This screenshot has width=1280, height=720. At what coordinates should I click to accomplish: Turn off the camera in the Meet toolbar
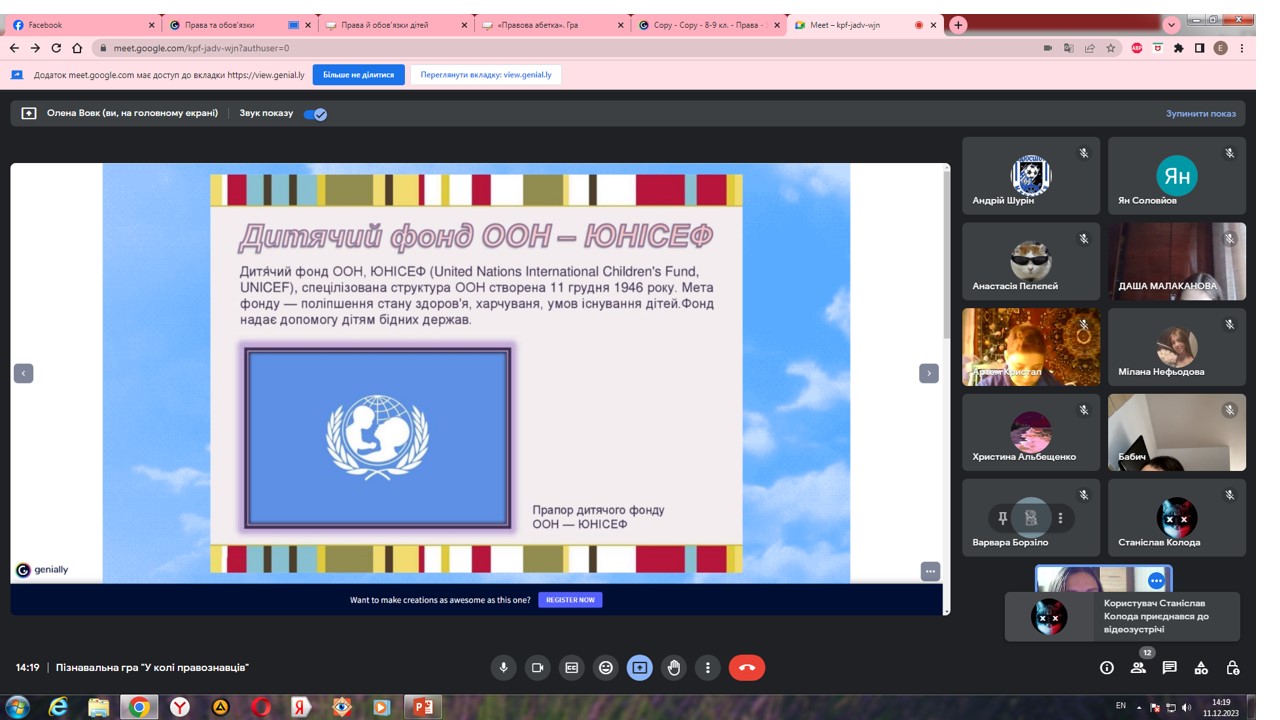[538, 668]
